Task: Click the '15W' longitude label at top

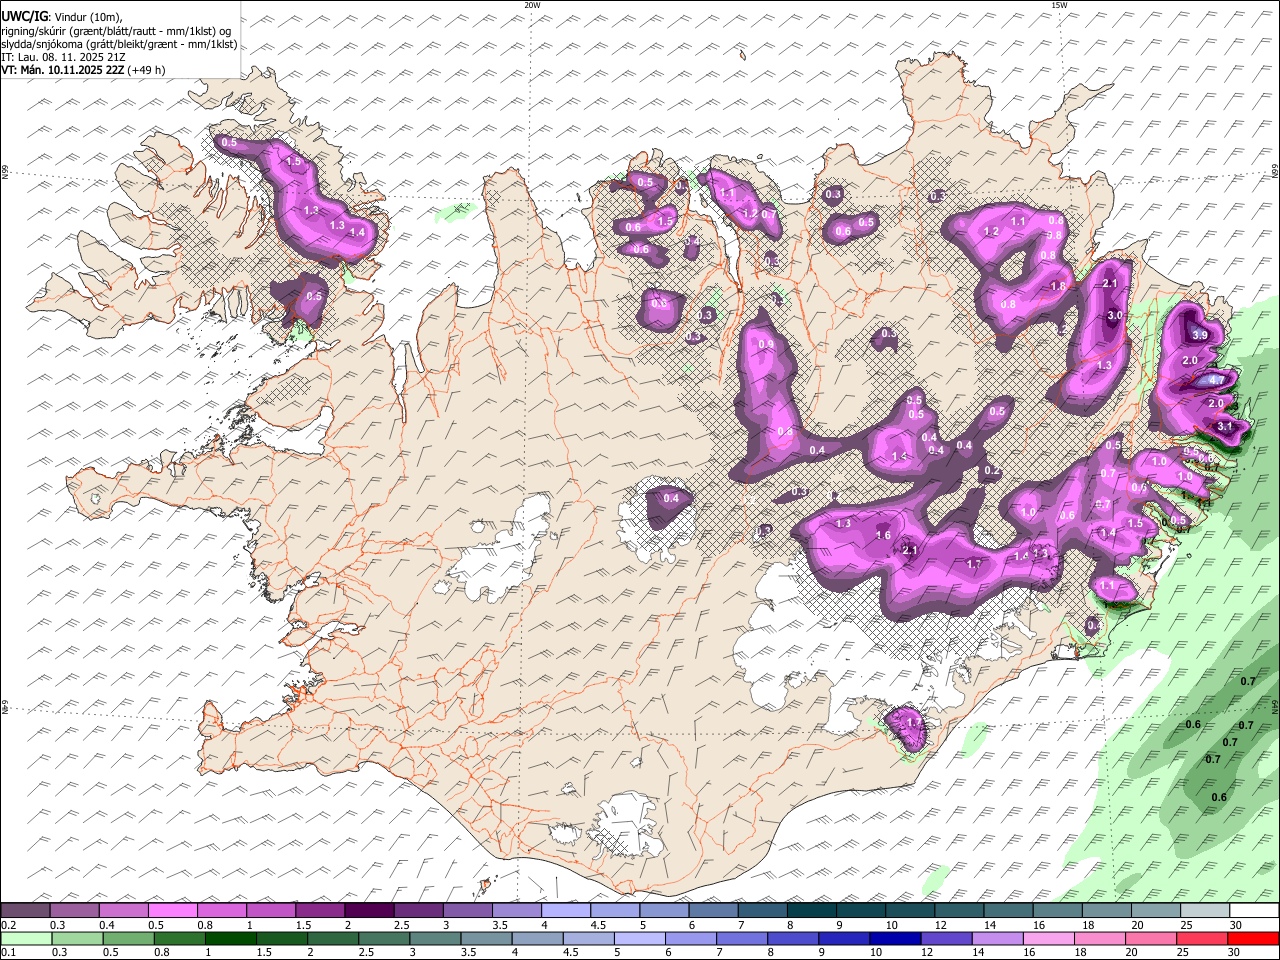Action: [x=1059, y=5]
